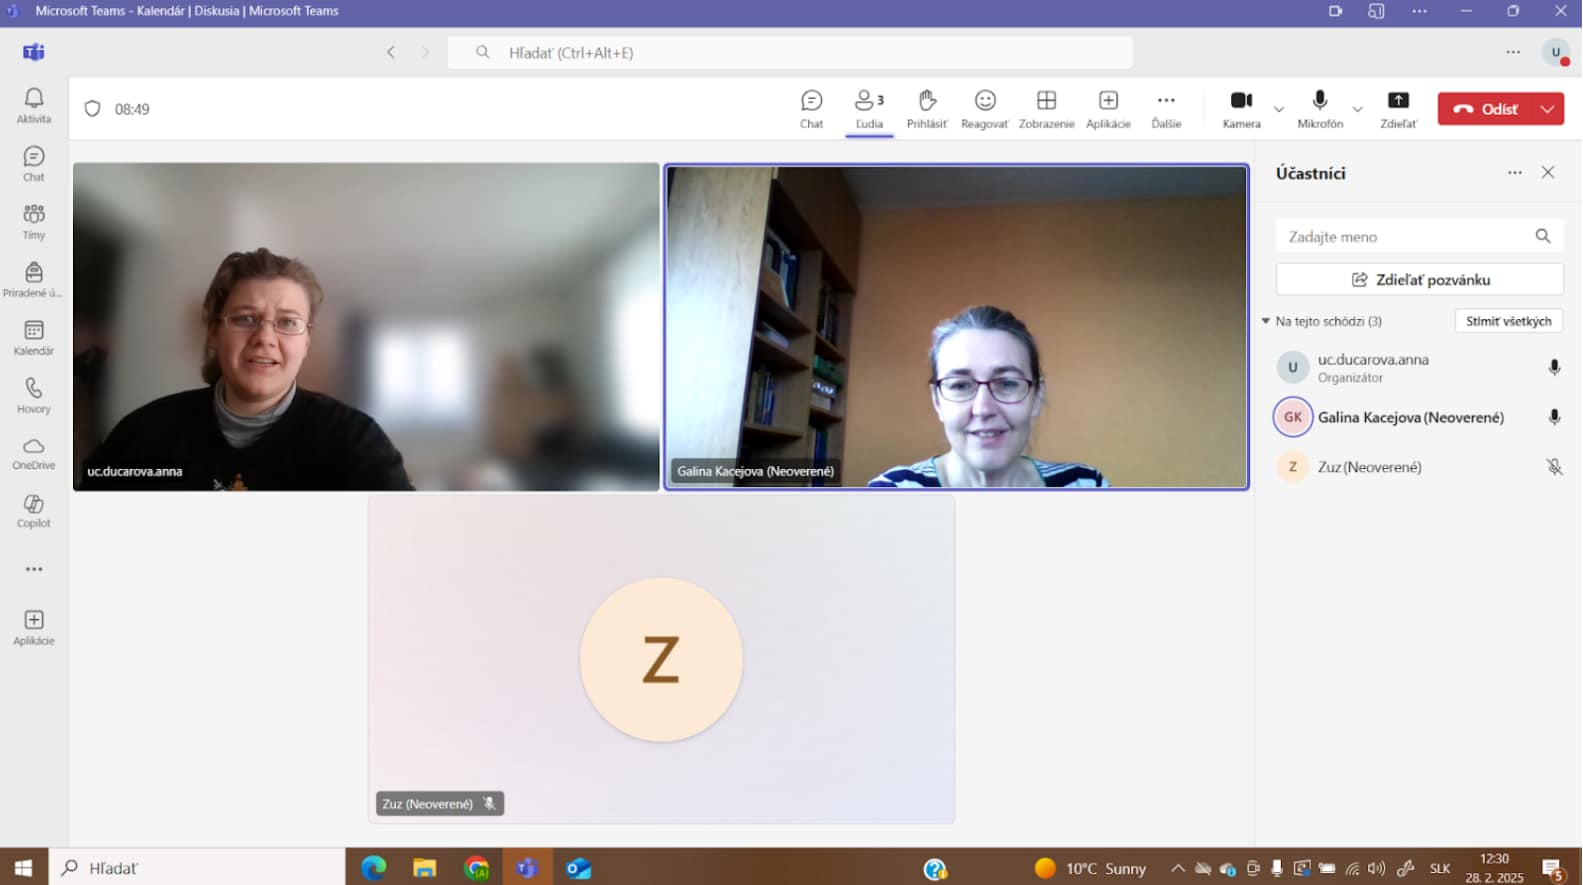
Task: Open Chat in the left sidebar
Action: (33, 164)
